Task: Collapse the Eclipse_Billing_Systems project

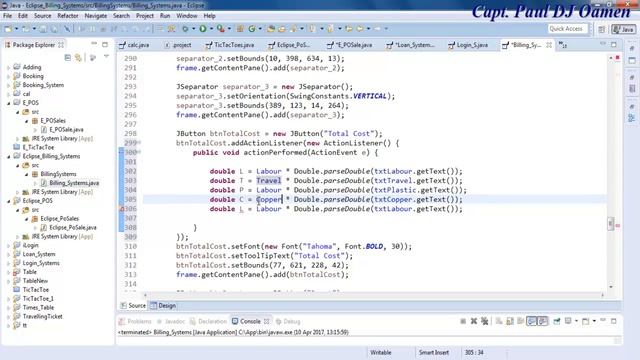Action: tap(9, 157)
